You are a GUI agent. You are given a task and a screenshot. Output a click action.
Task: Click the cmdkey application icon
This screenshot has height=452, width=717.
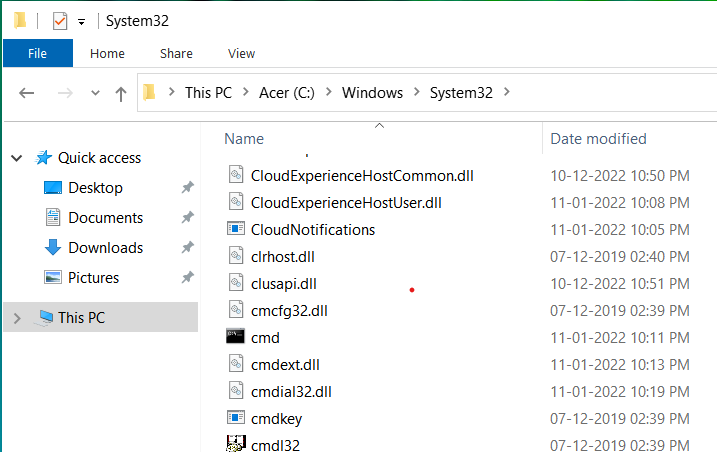(235, 417)
